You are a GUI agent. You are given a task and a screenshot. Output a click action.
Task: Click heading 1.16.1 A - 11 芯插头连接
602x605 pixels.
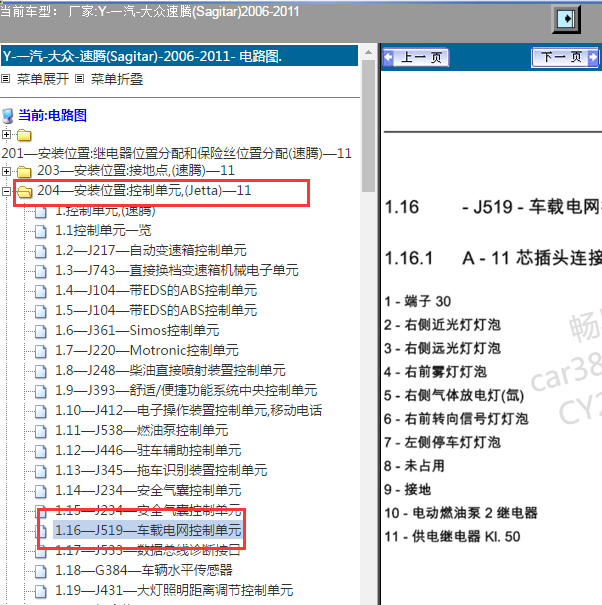click(x=493, y=258)
